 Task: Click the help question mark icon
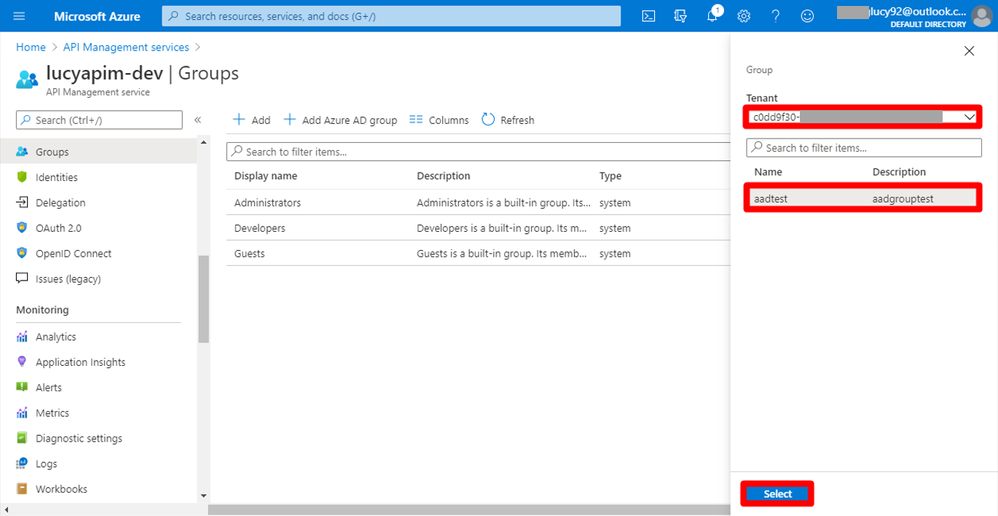[x=776, y=16]
